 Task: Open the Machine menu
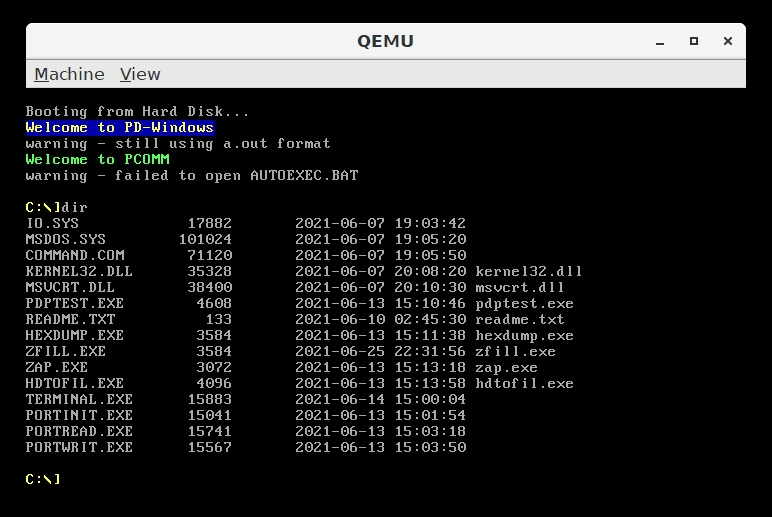pyautogui.click(x=69, y=74)
